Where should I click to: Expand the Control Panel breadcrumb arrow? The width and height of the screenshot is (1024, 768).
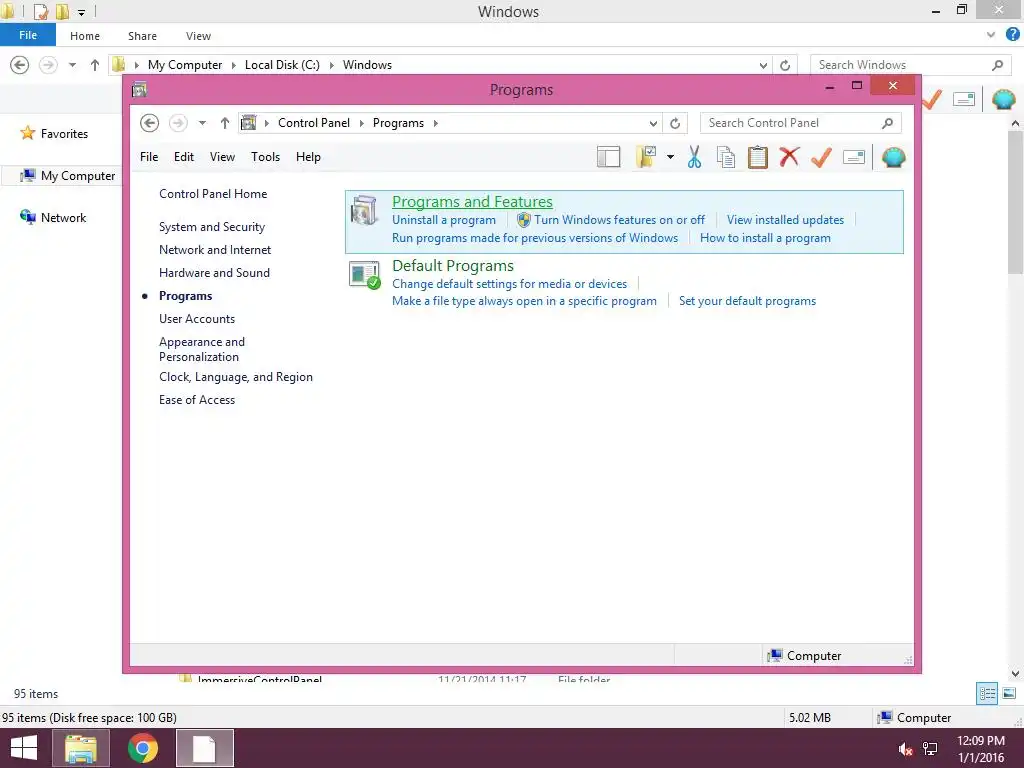(x=361, y=123)
